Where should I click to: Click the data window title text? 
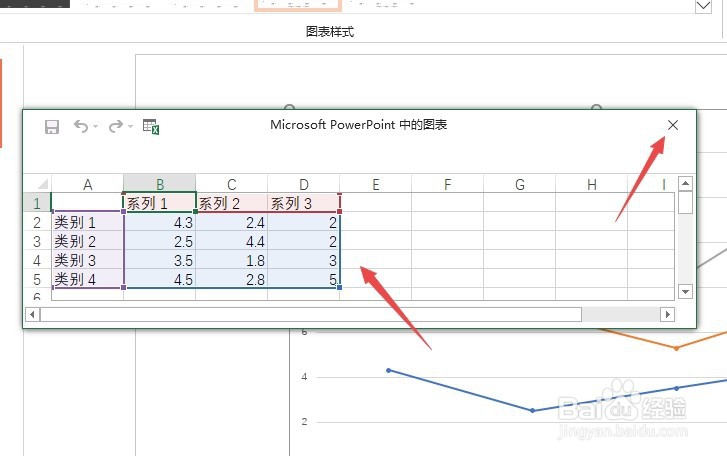tap(358, 125)
